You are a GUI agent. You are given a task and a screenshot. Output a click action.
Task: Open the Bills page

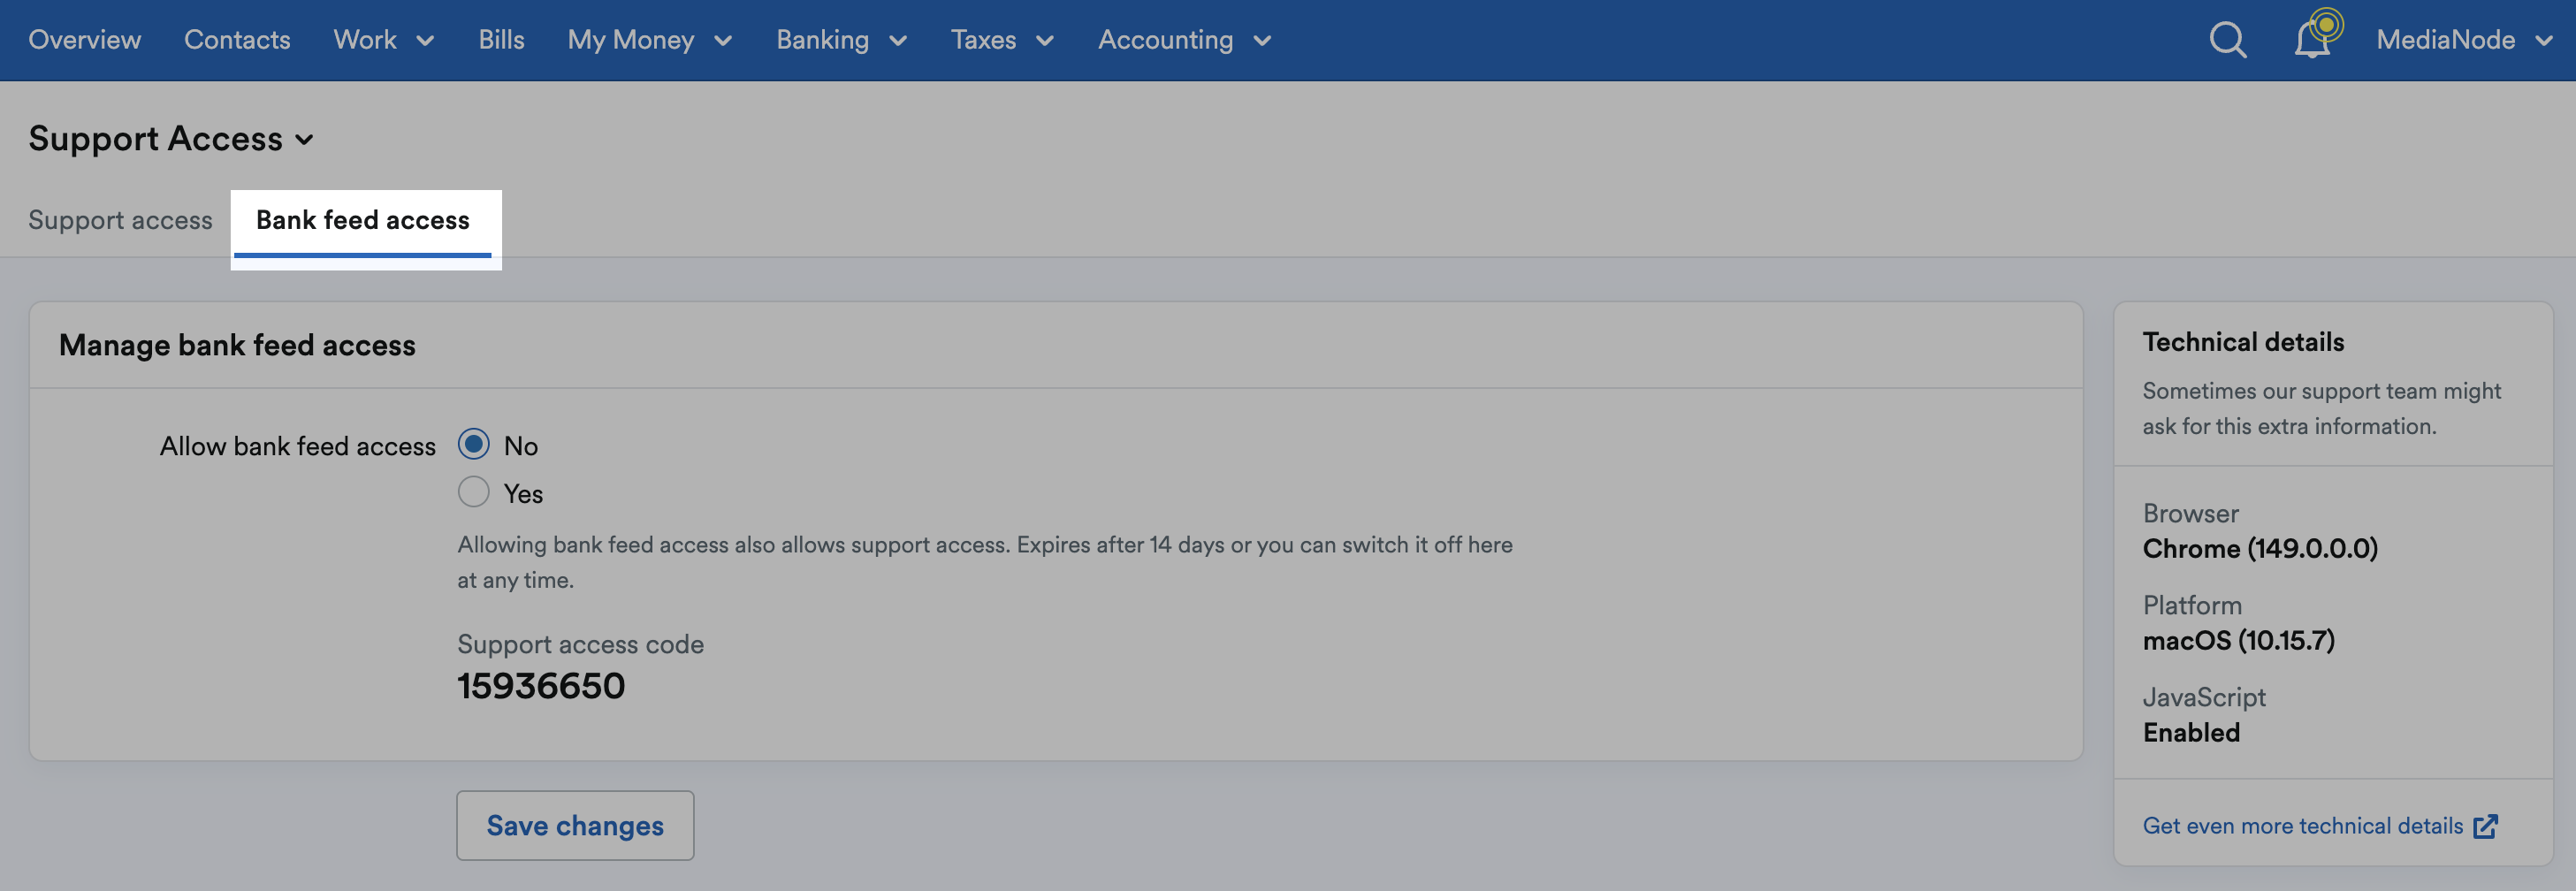coord(501,40)
